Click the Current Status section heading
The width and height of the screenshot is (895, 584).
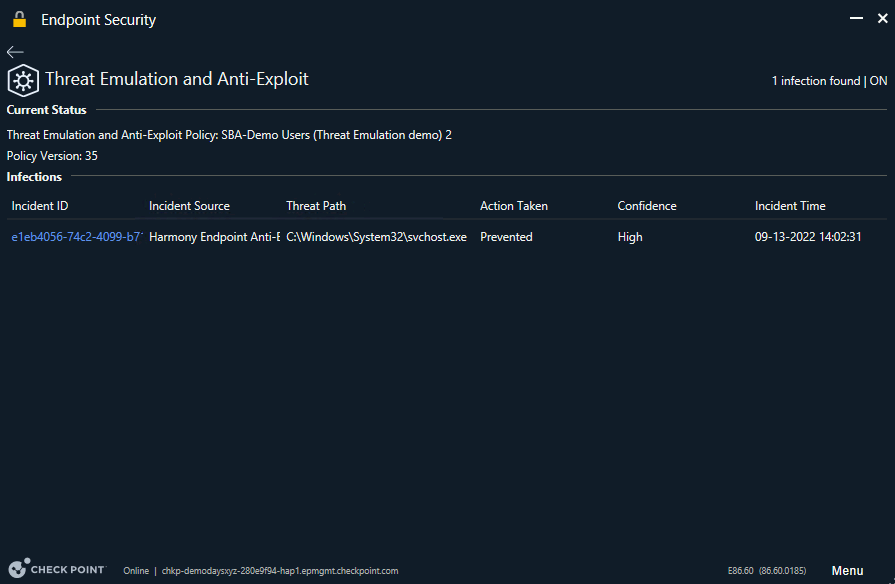click(x=46, y=110)
